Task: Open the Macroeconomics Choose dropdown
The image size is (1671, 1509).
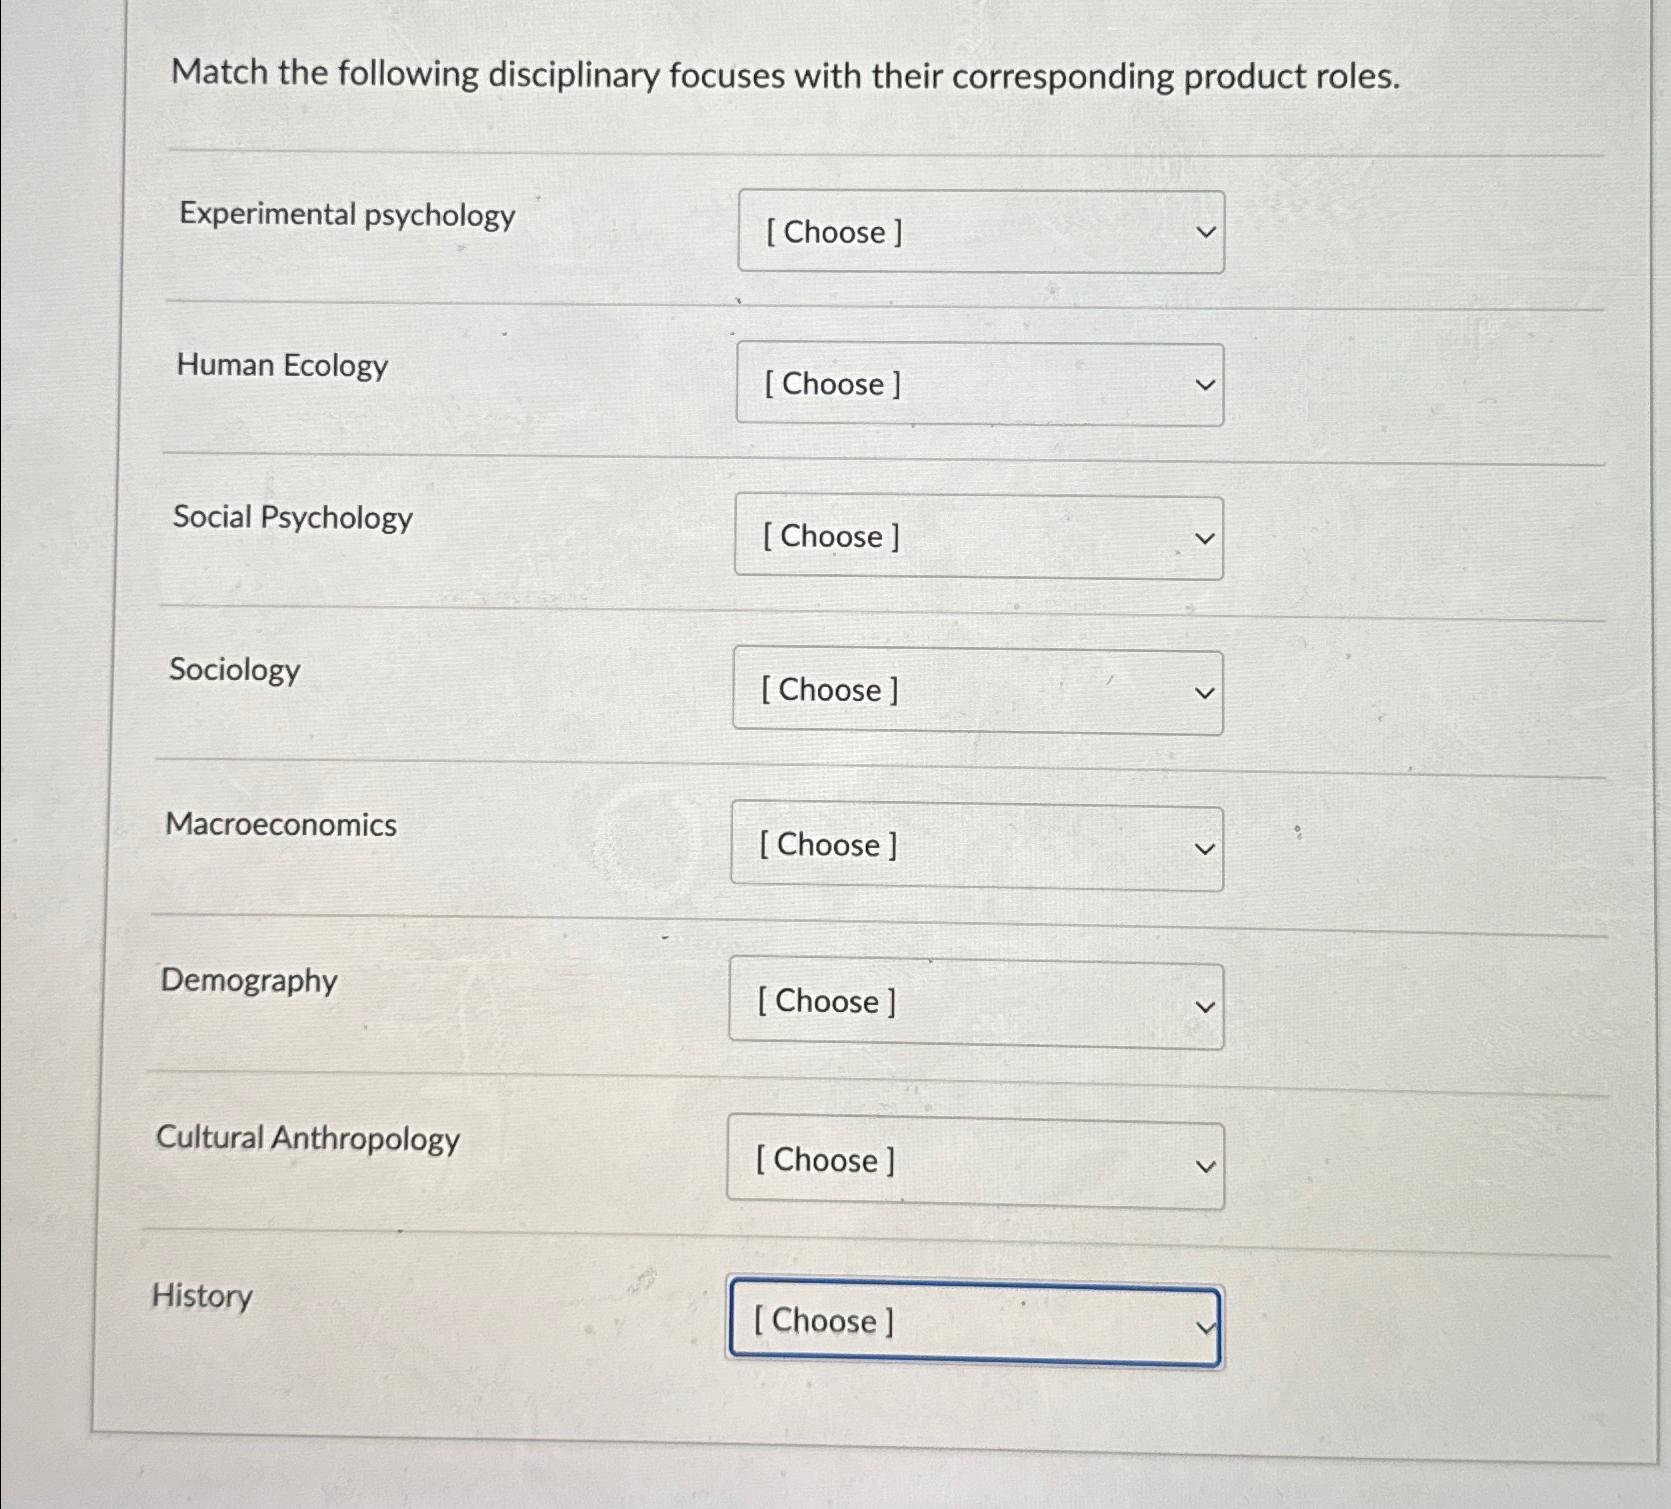Action: click(978, 846)
